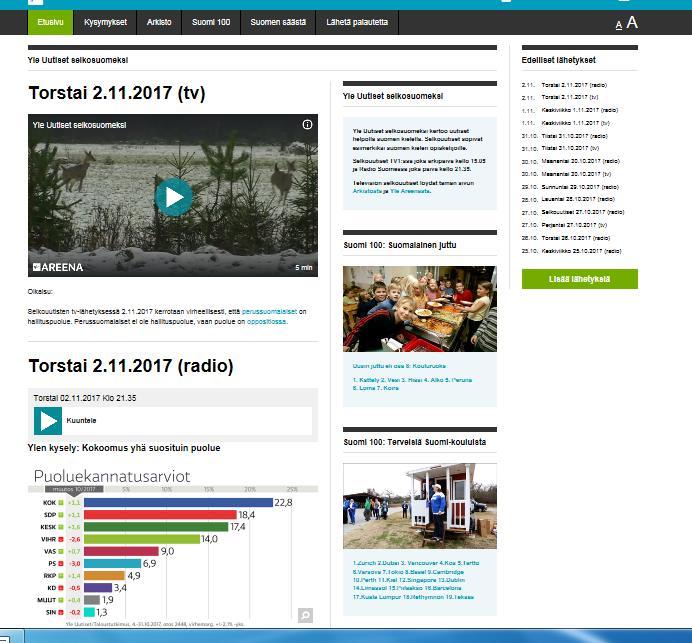692x643 pixels.
Task: Play the radio broadcast Kuuntele button
Action: click(48, 421)
